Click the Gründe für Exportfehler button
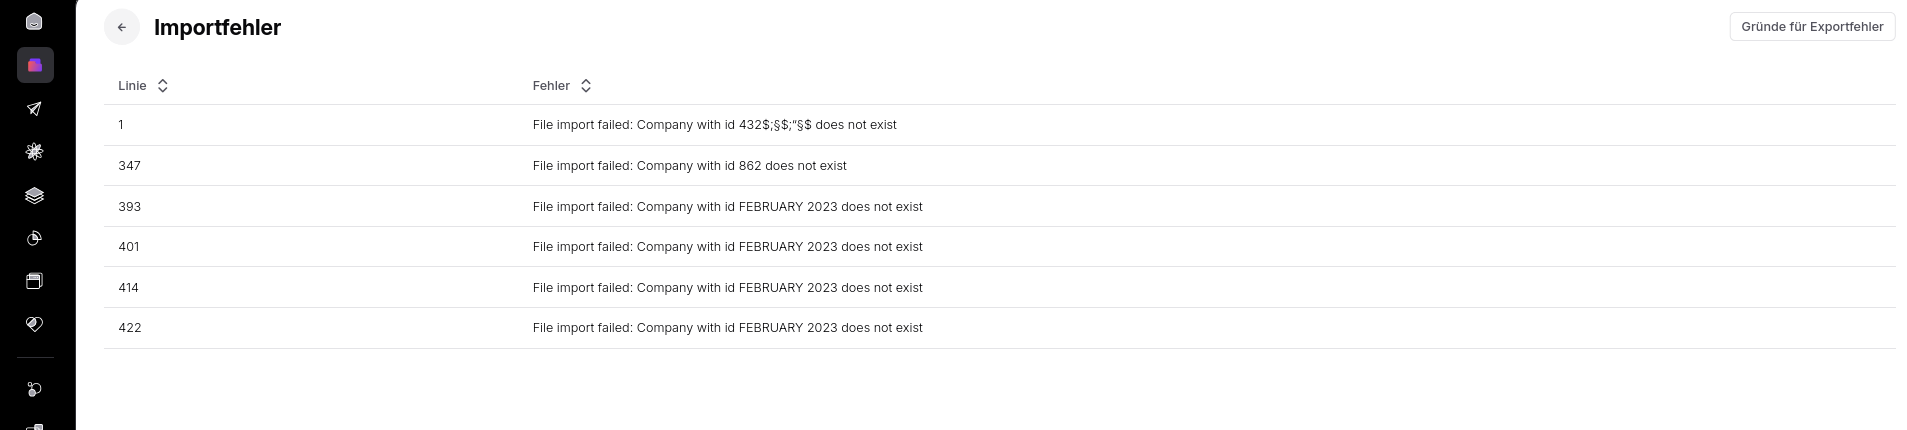Image resolution: width=1907 pixels, height=430 pixels. coord(1812,27)
